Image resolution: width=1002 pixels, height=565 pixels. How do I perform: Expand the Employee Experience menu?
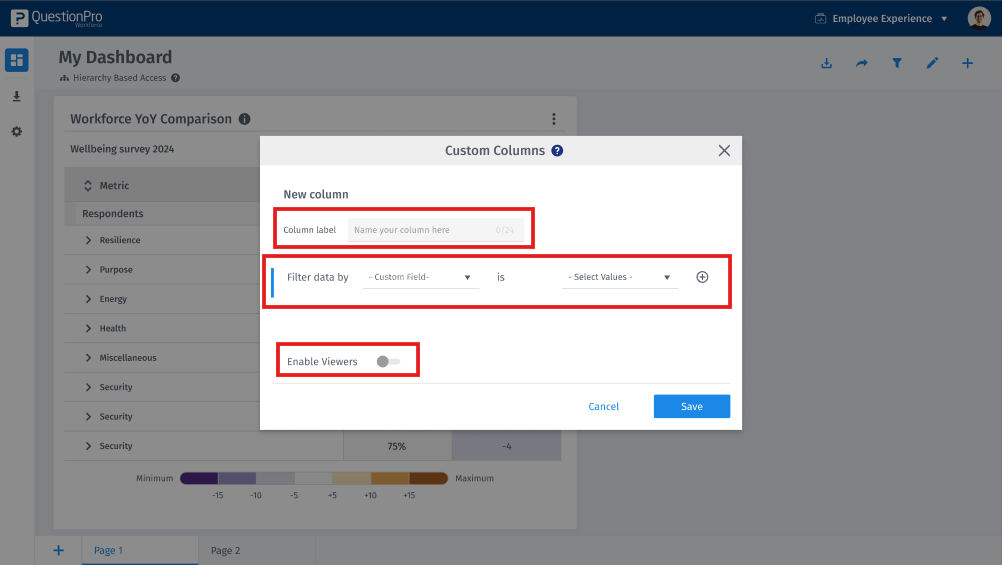tap(880, 18)
